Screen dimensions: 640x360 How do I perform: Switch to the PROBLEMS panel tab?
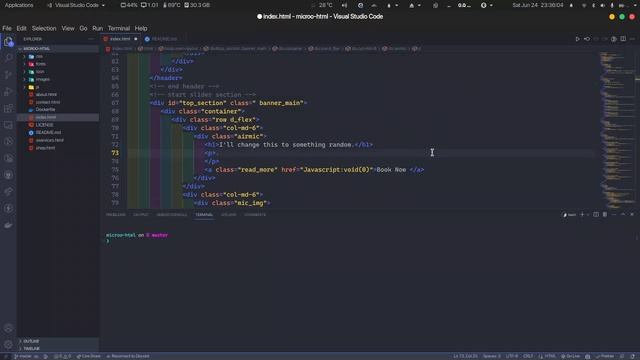point(116,215)
